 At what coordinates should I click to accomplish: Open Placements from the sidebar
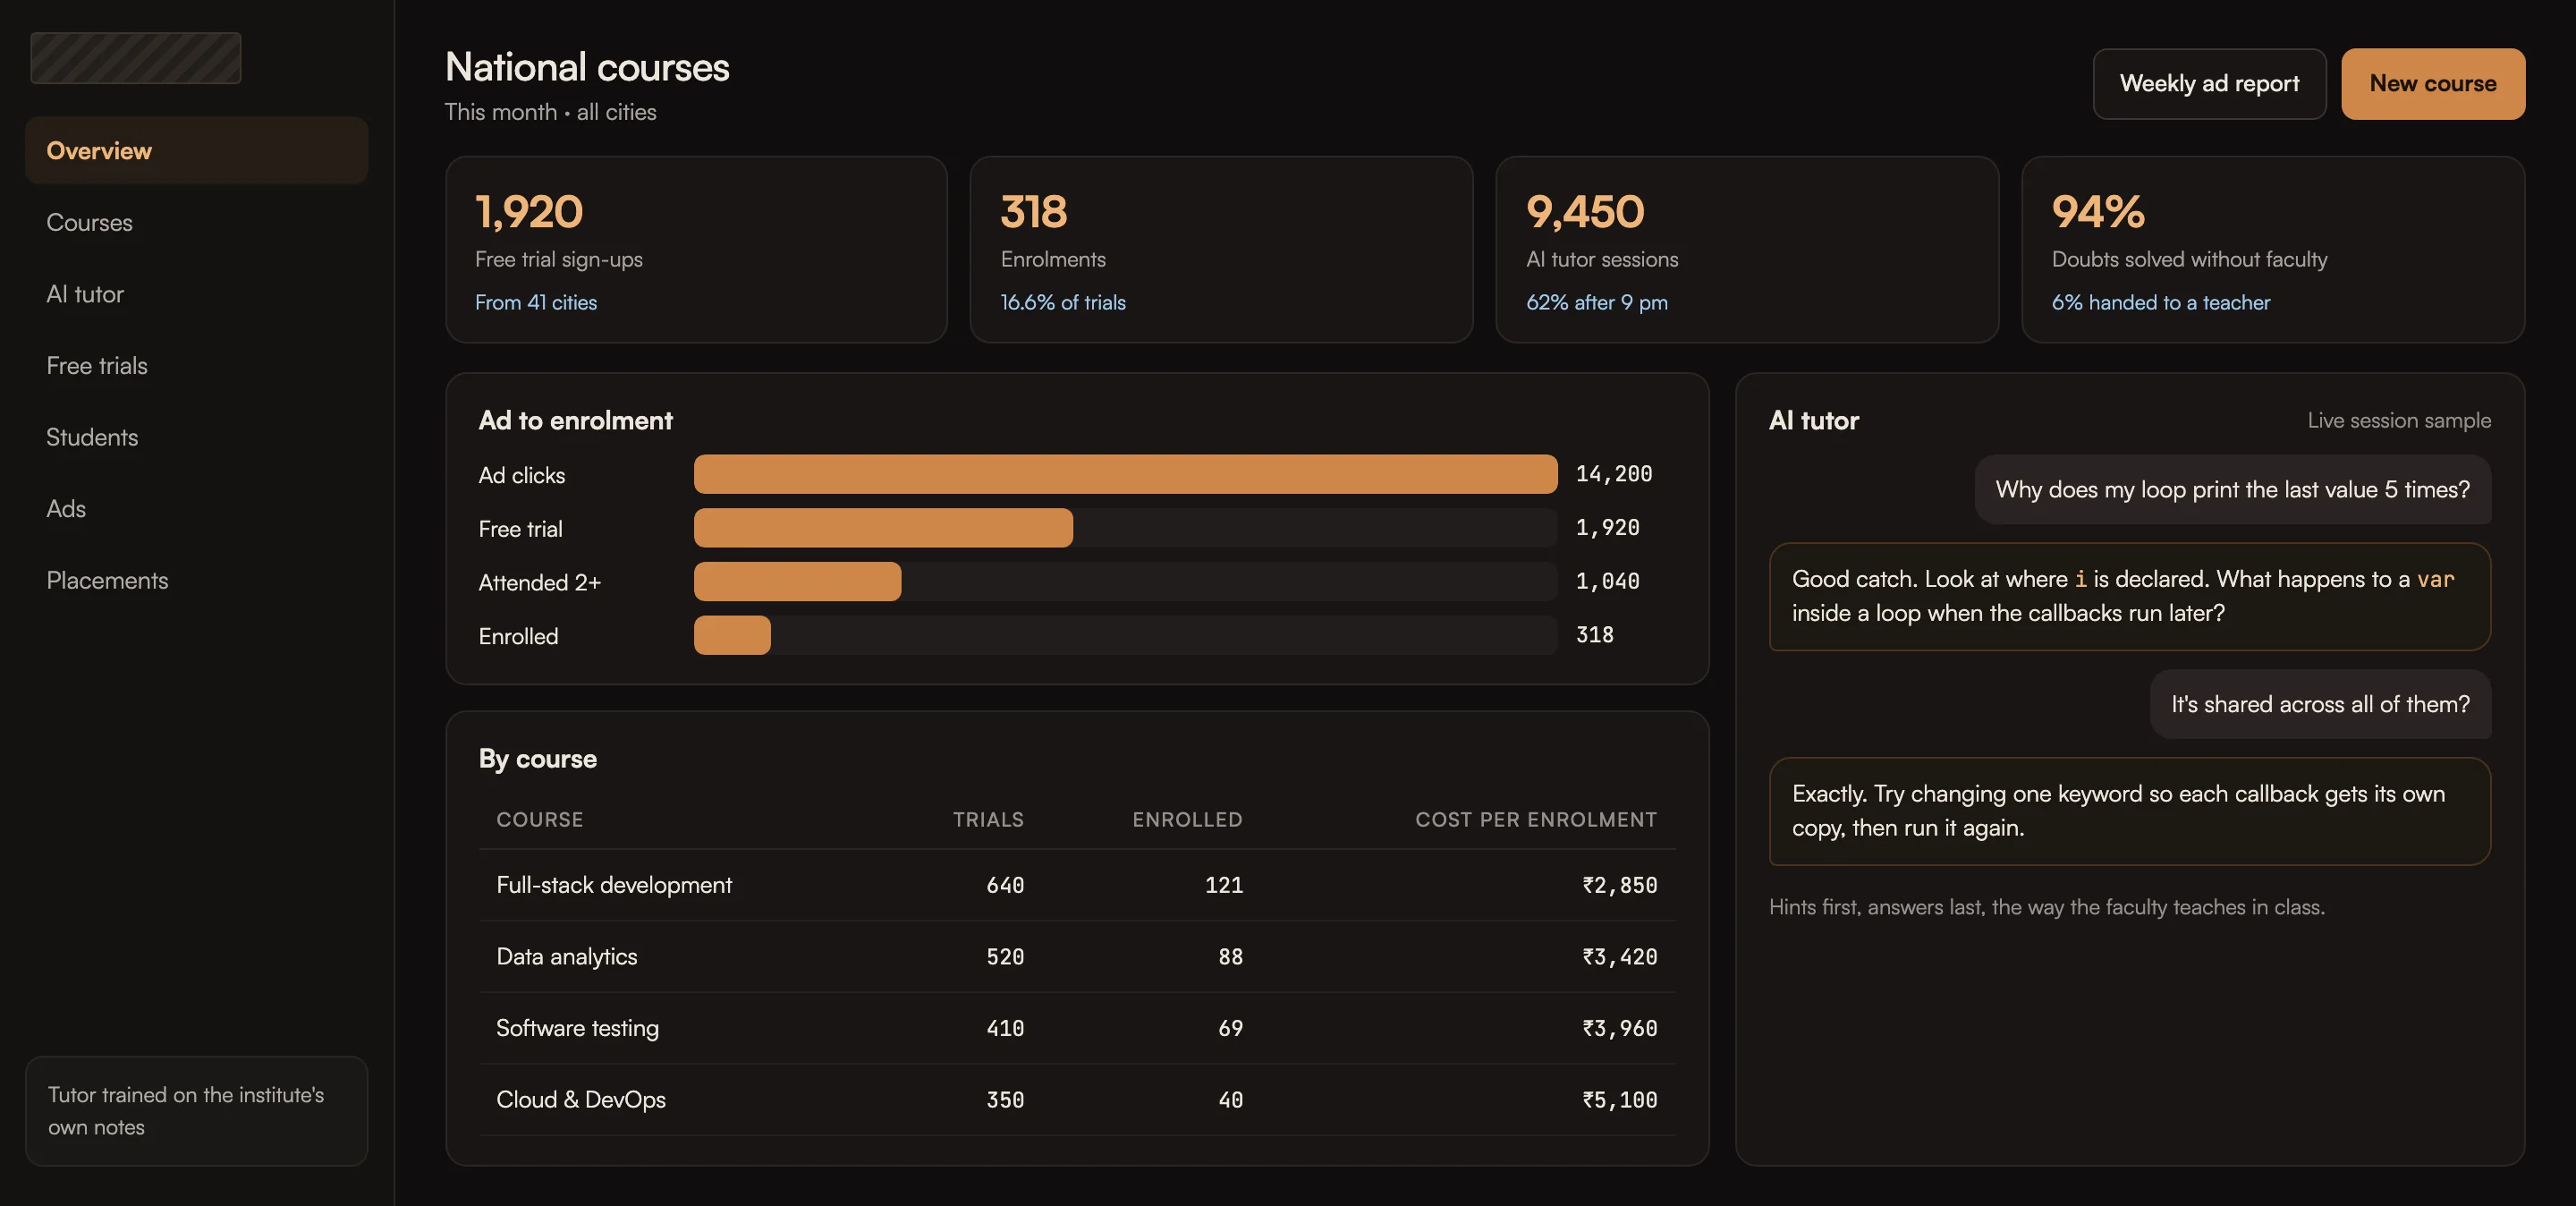[x=196, y=580]
